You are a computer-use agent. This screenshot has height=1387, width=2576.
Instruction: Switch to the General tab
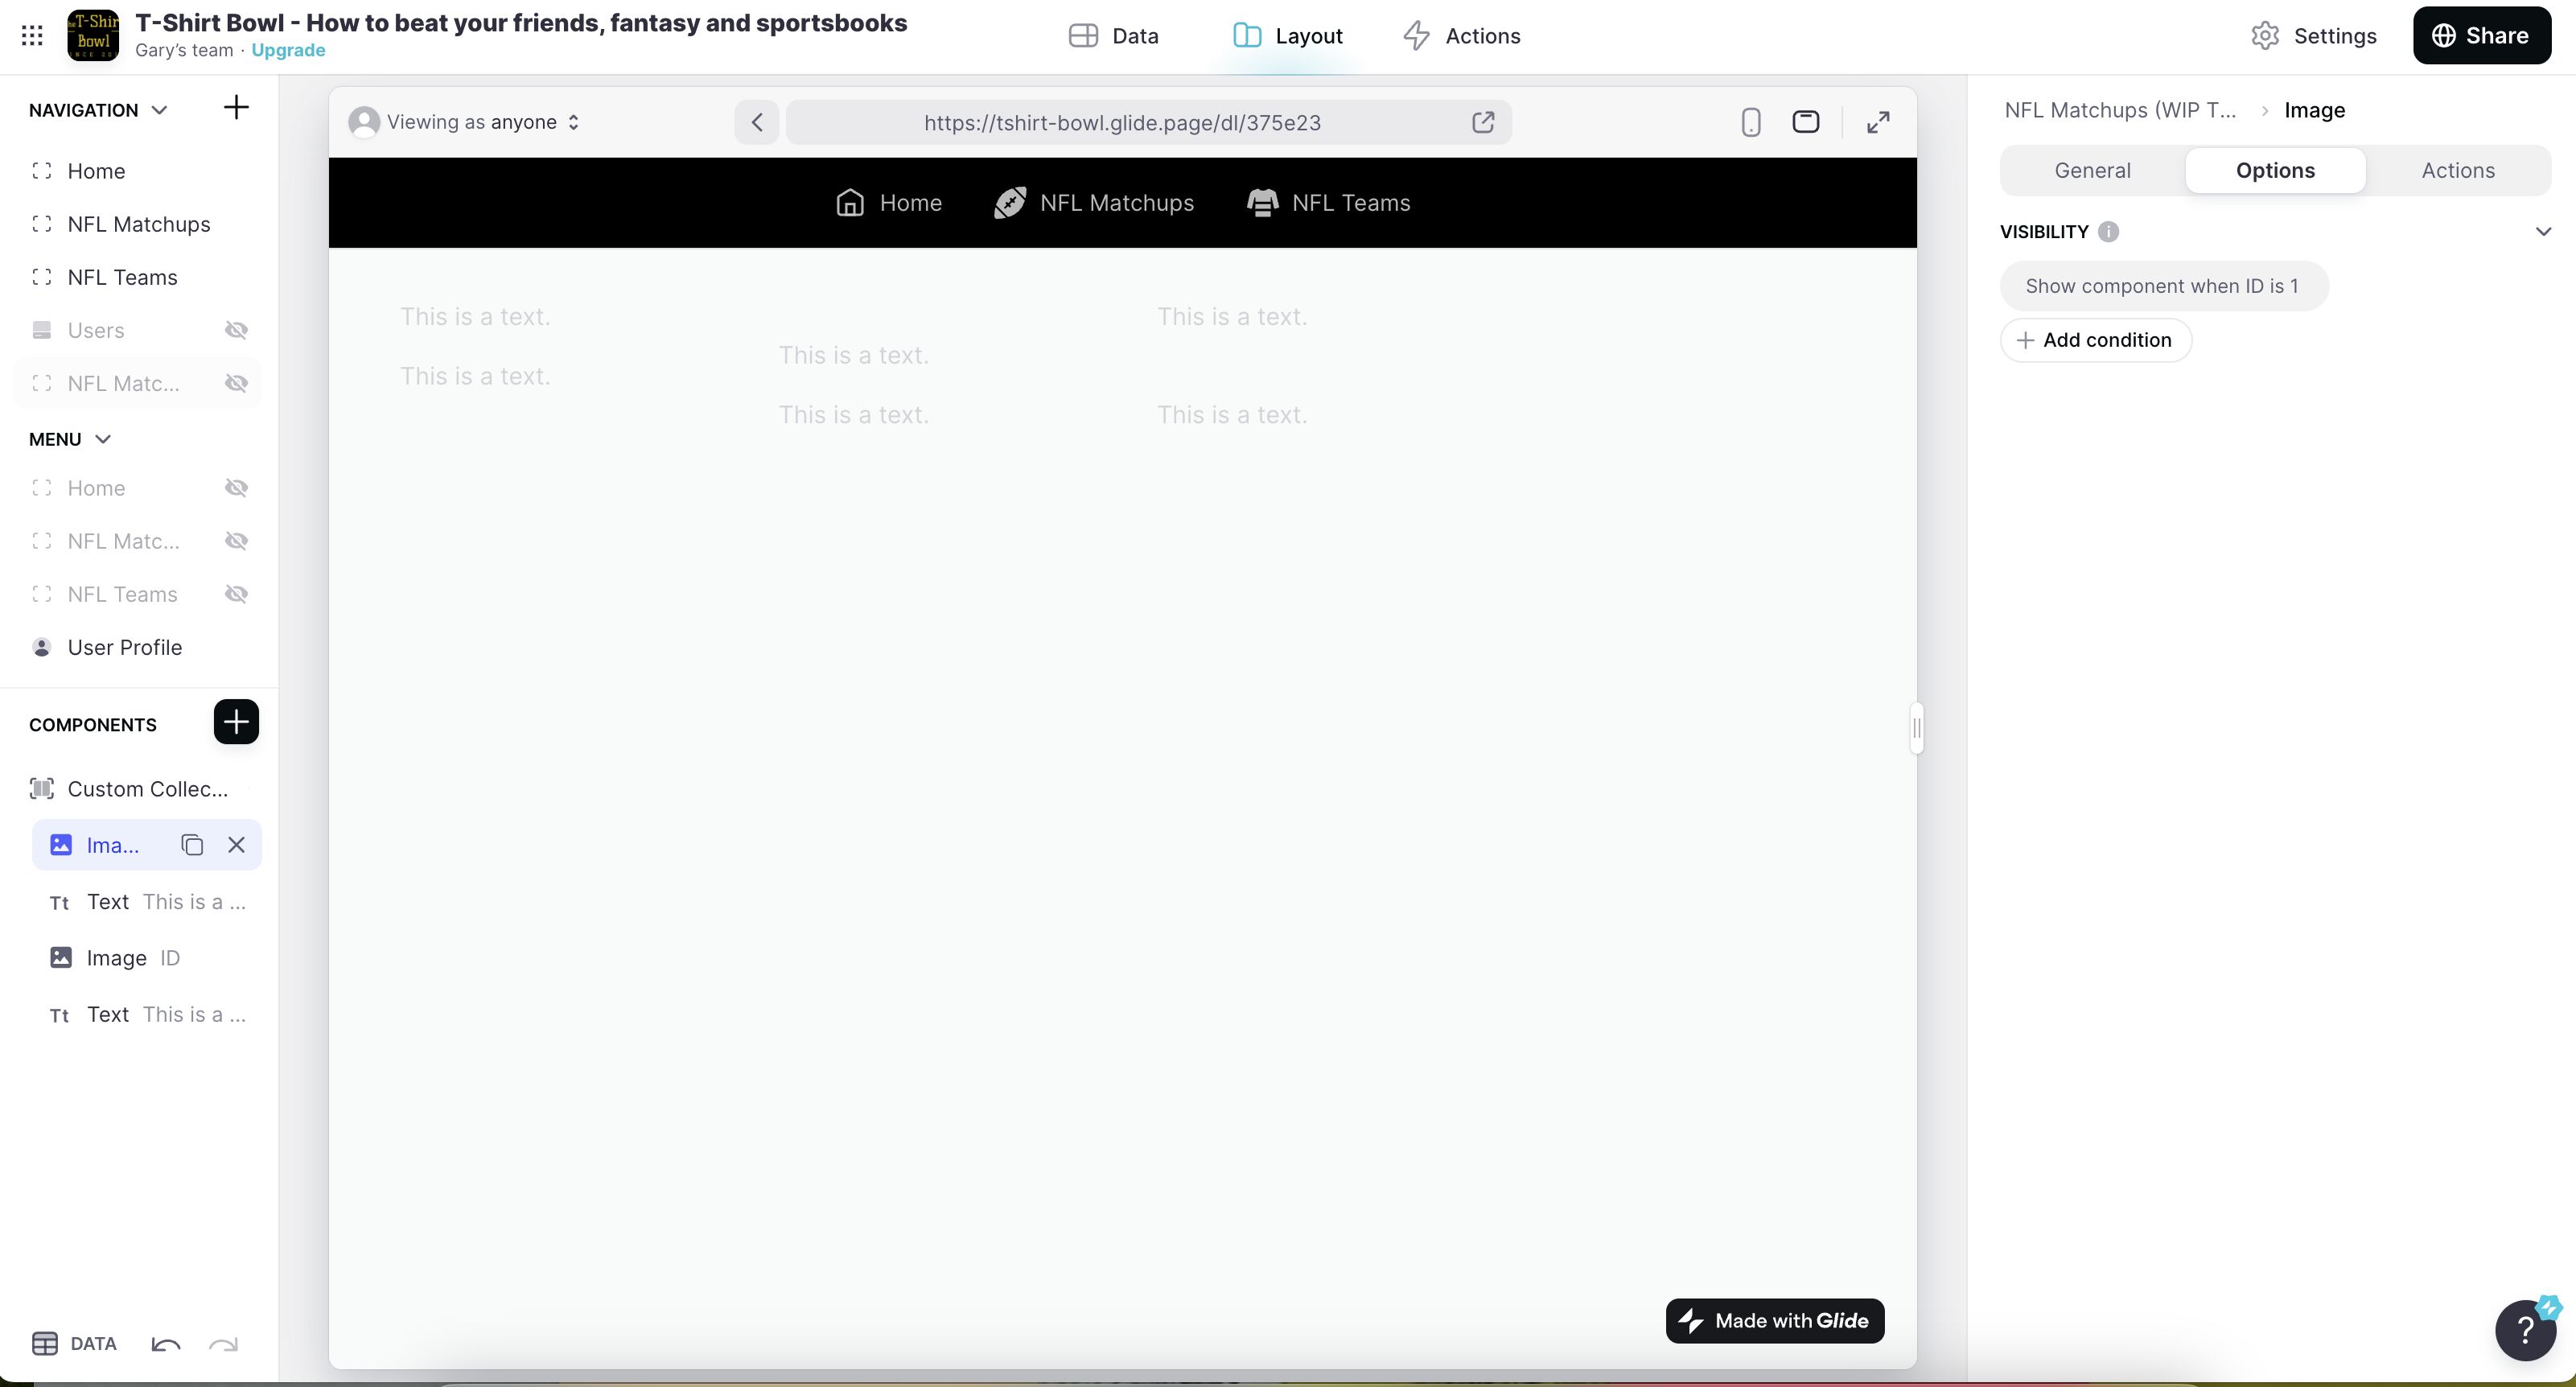[2092, 170]
